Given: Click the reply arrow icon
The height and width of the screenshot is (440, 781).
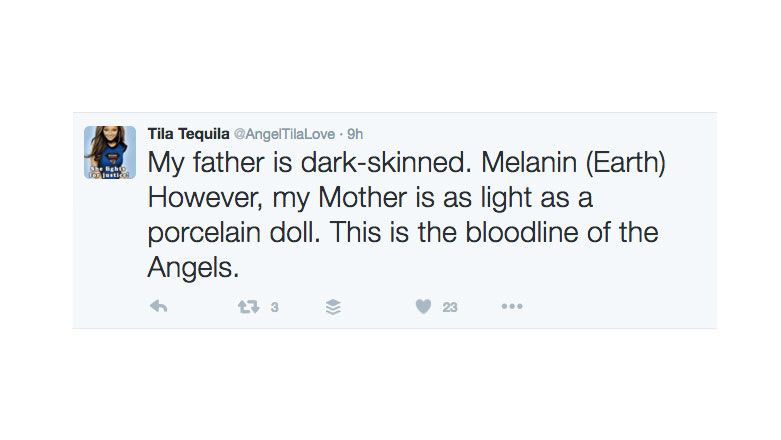Looking at the screenshot, I should pos(158,307).
